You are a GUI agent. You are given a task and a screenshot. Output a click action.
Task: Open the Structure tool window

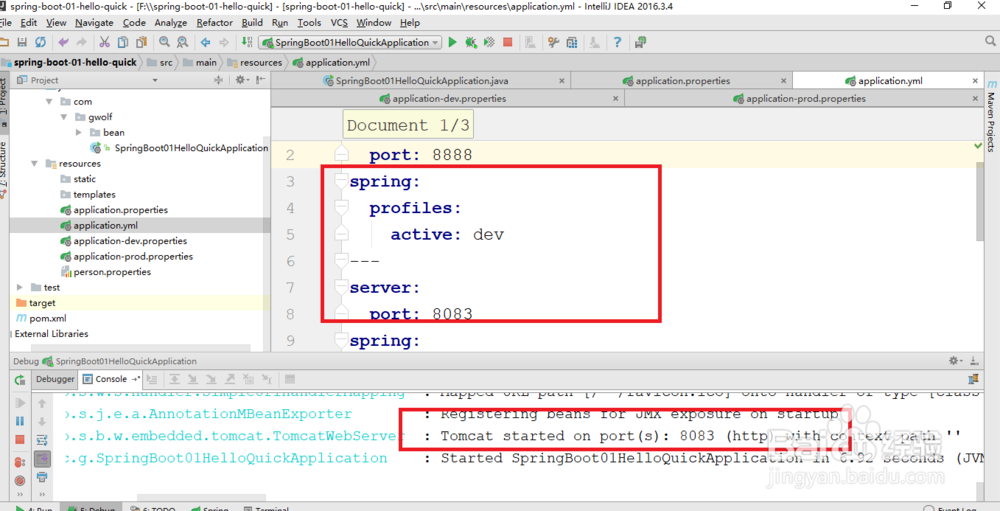[x=4, y=169]
